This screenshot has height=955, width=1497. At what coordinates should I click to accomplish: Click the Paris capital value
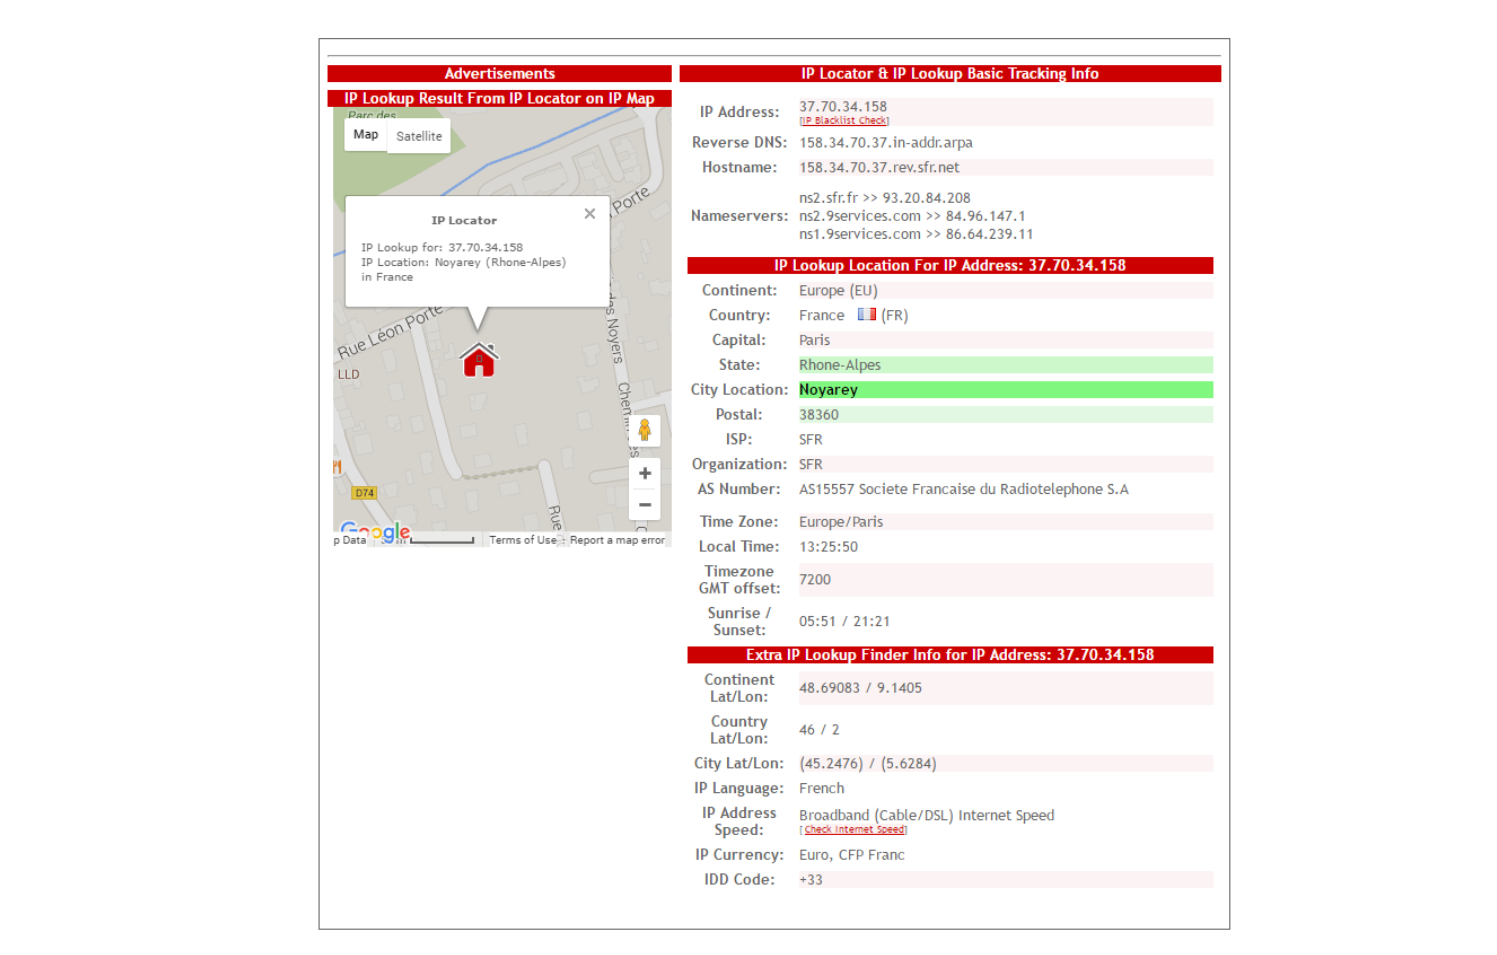(x=814, y=340)
